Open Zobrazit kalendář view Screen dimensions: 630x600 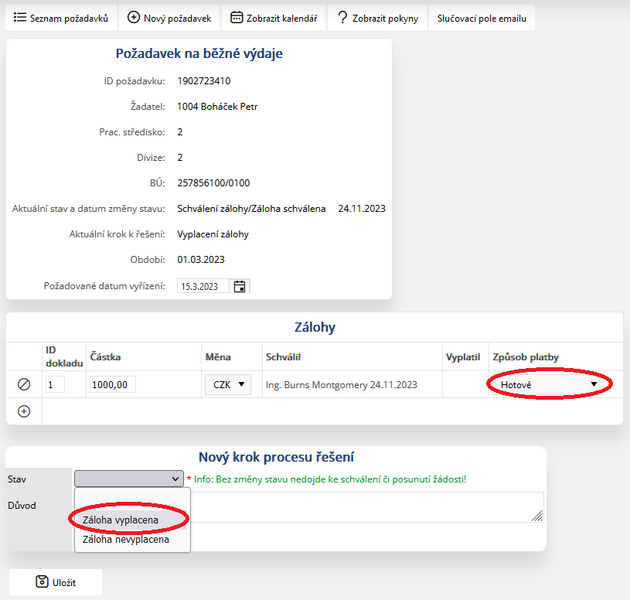[274, 18]
